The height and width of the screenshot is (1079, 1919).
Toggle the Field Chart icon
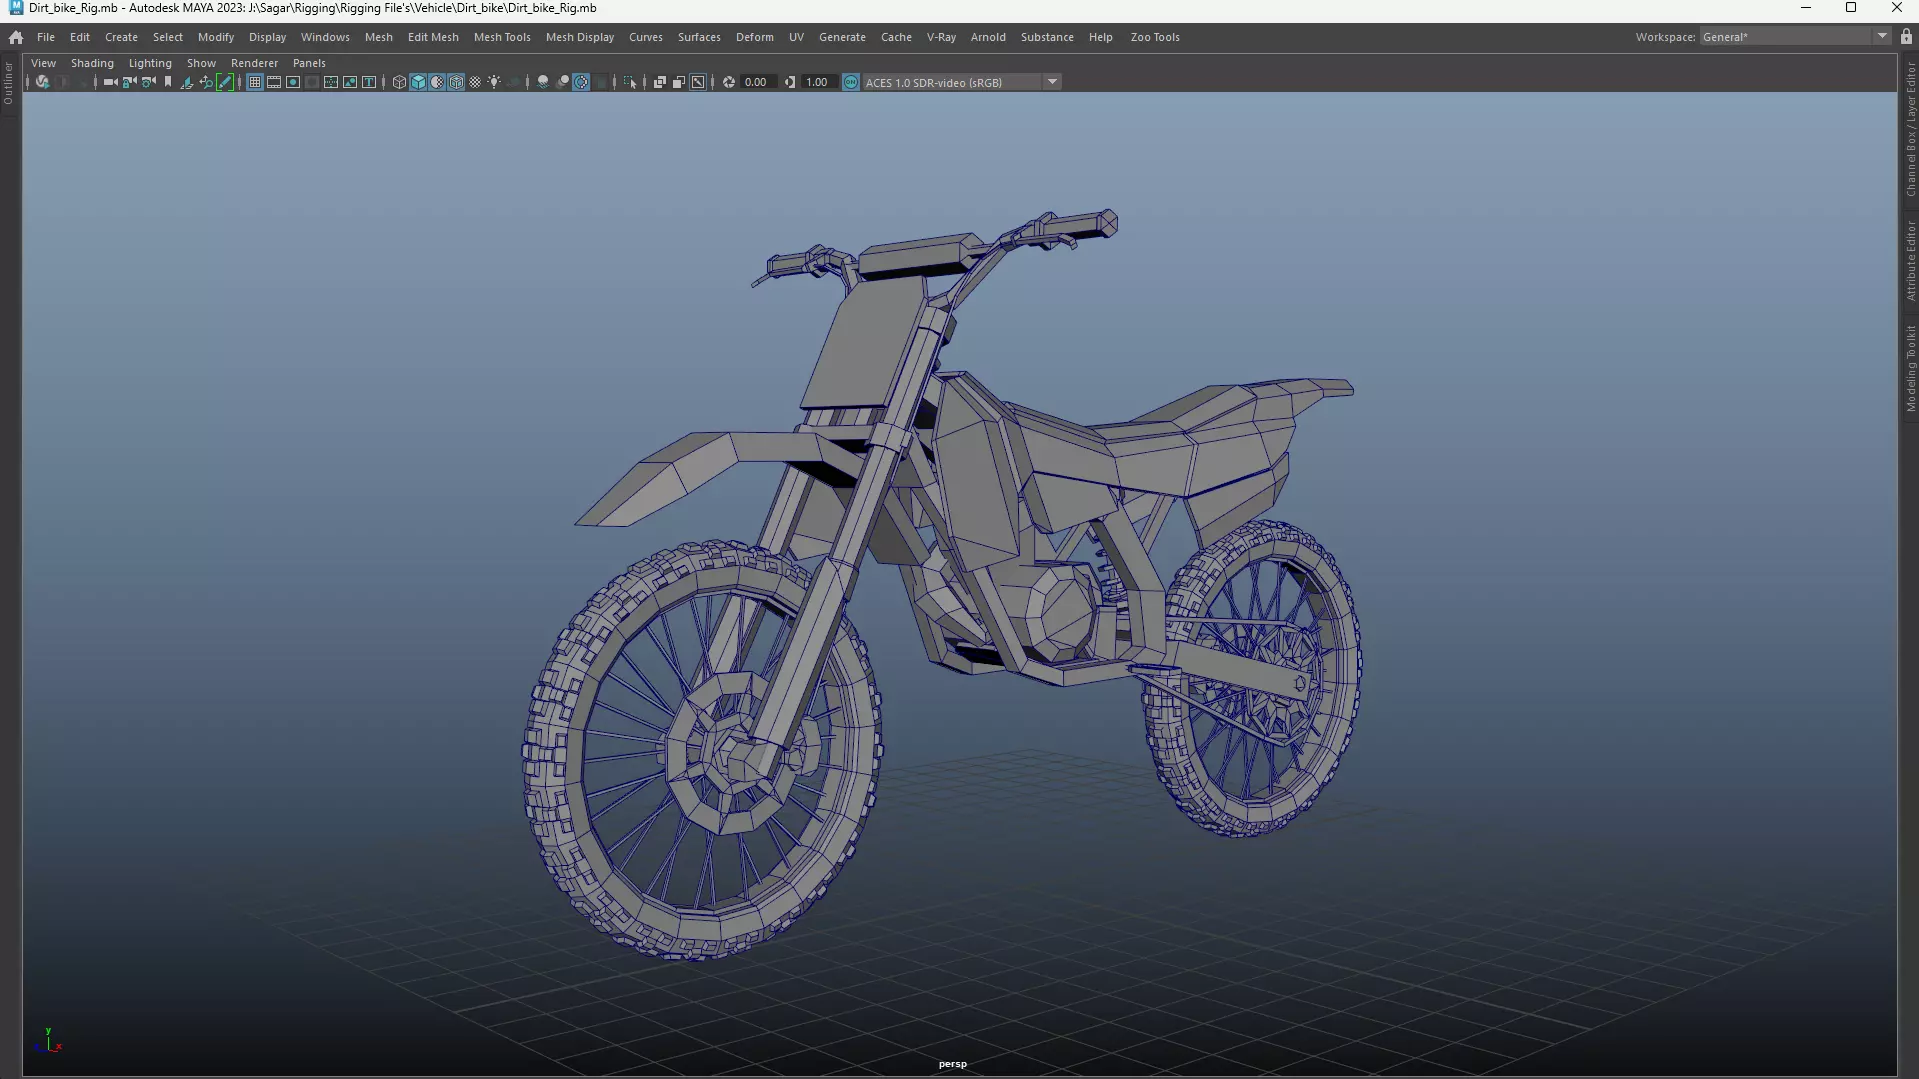(330, 82)
